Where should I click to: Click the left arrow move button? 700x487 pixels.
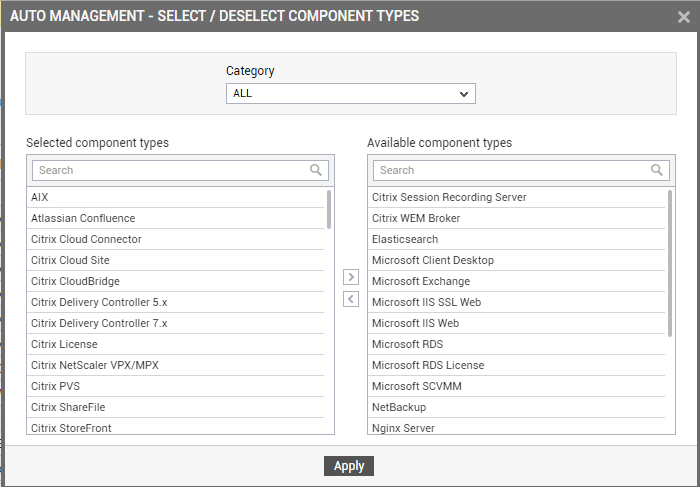(x=351, y=299)
